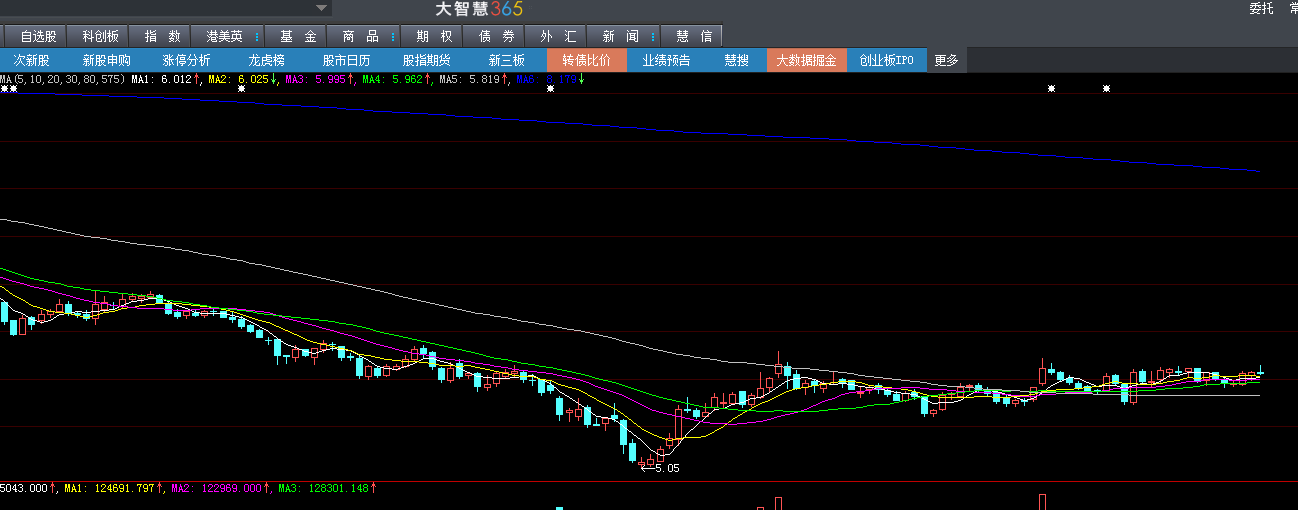Click the rightmost info star marker on chart
This screenshot has width=1298, height=510.
click(x=1106, y=89)
